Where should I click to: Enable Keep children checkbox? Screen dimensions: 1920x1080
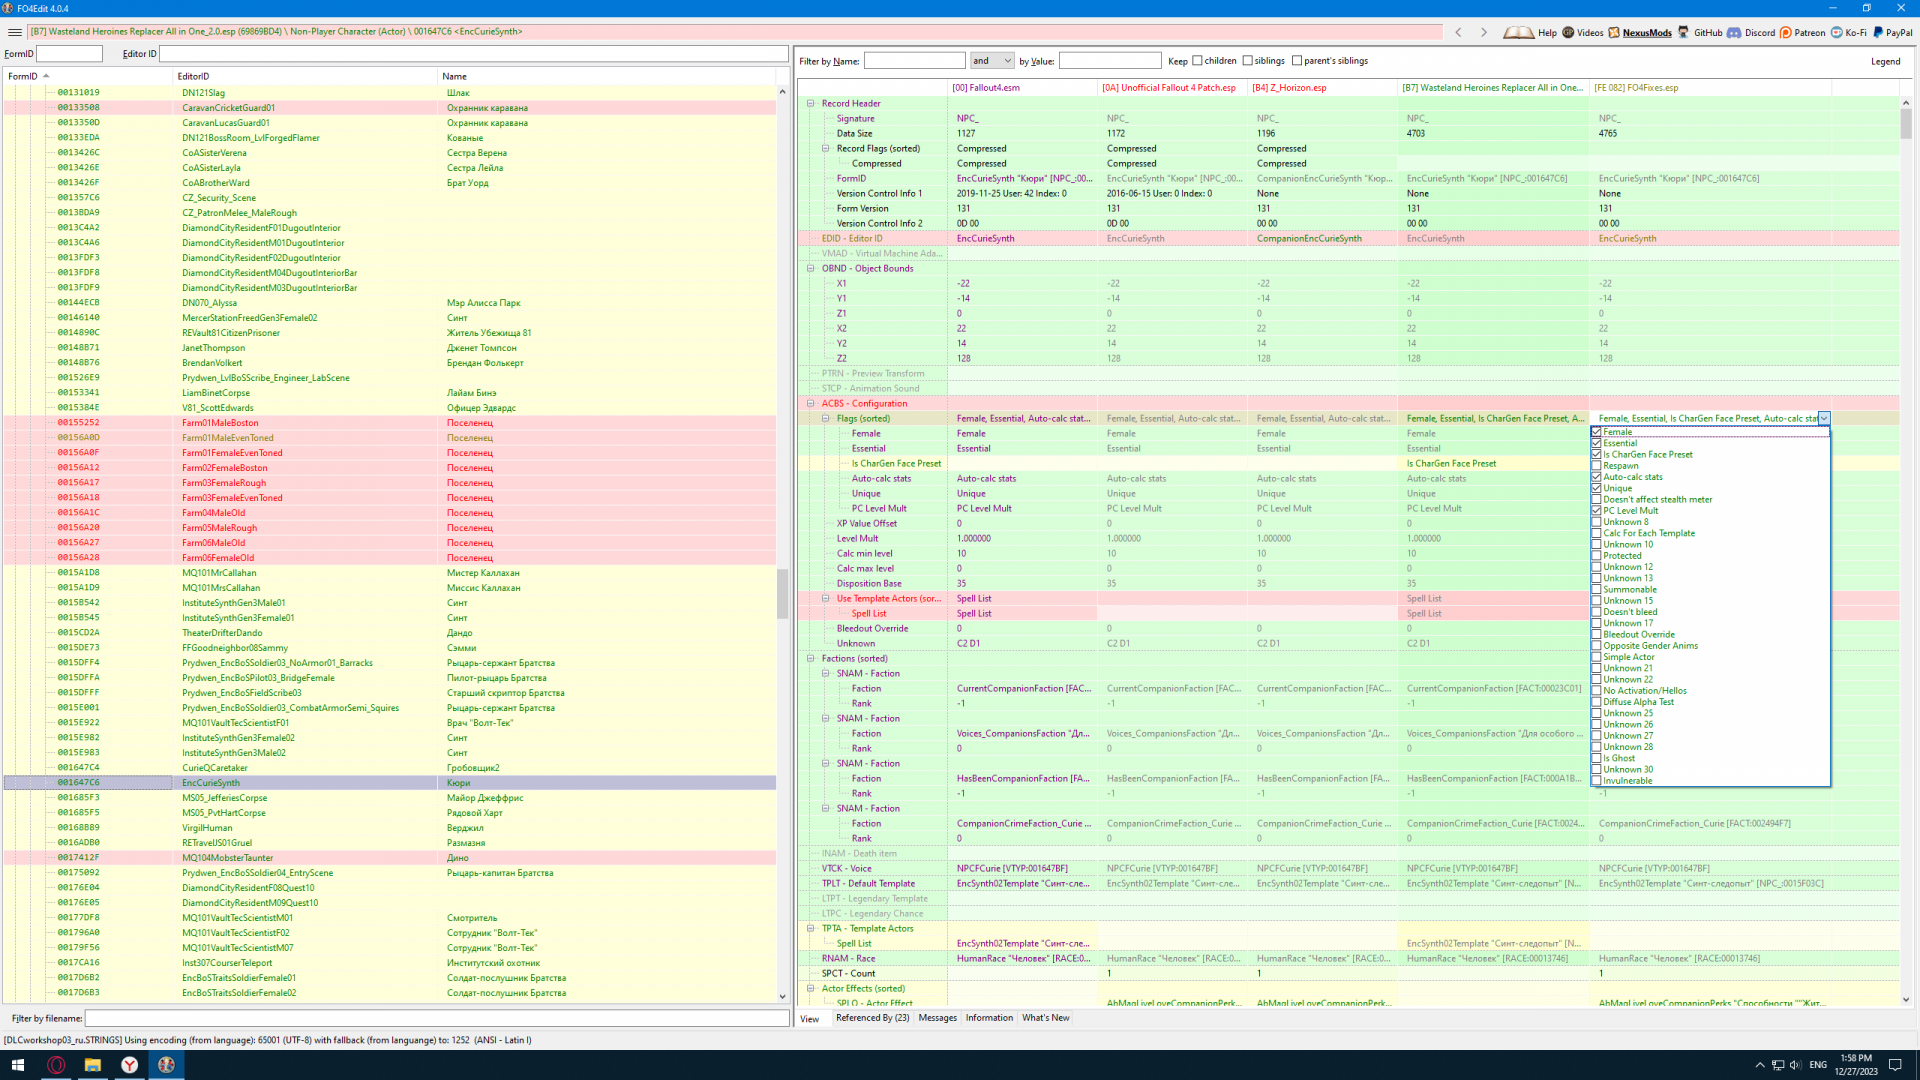pyautogui.click(x=1197, y=61)
